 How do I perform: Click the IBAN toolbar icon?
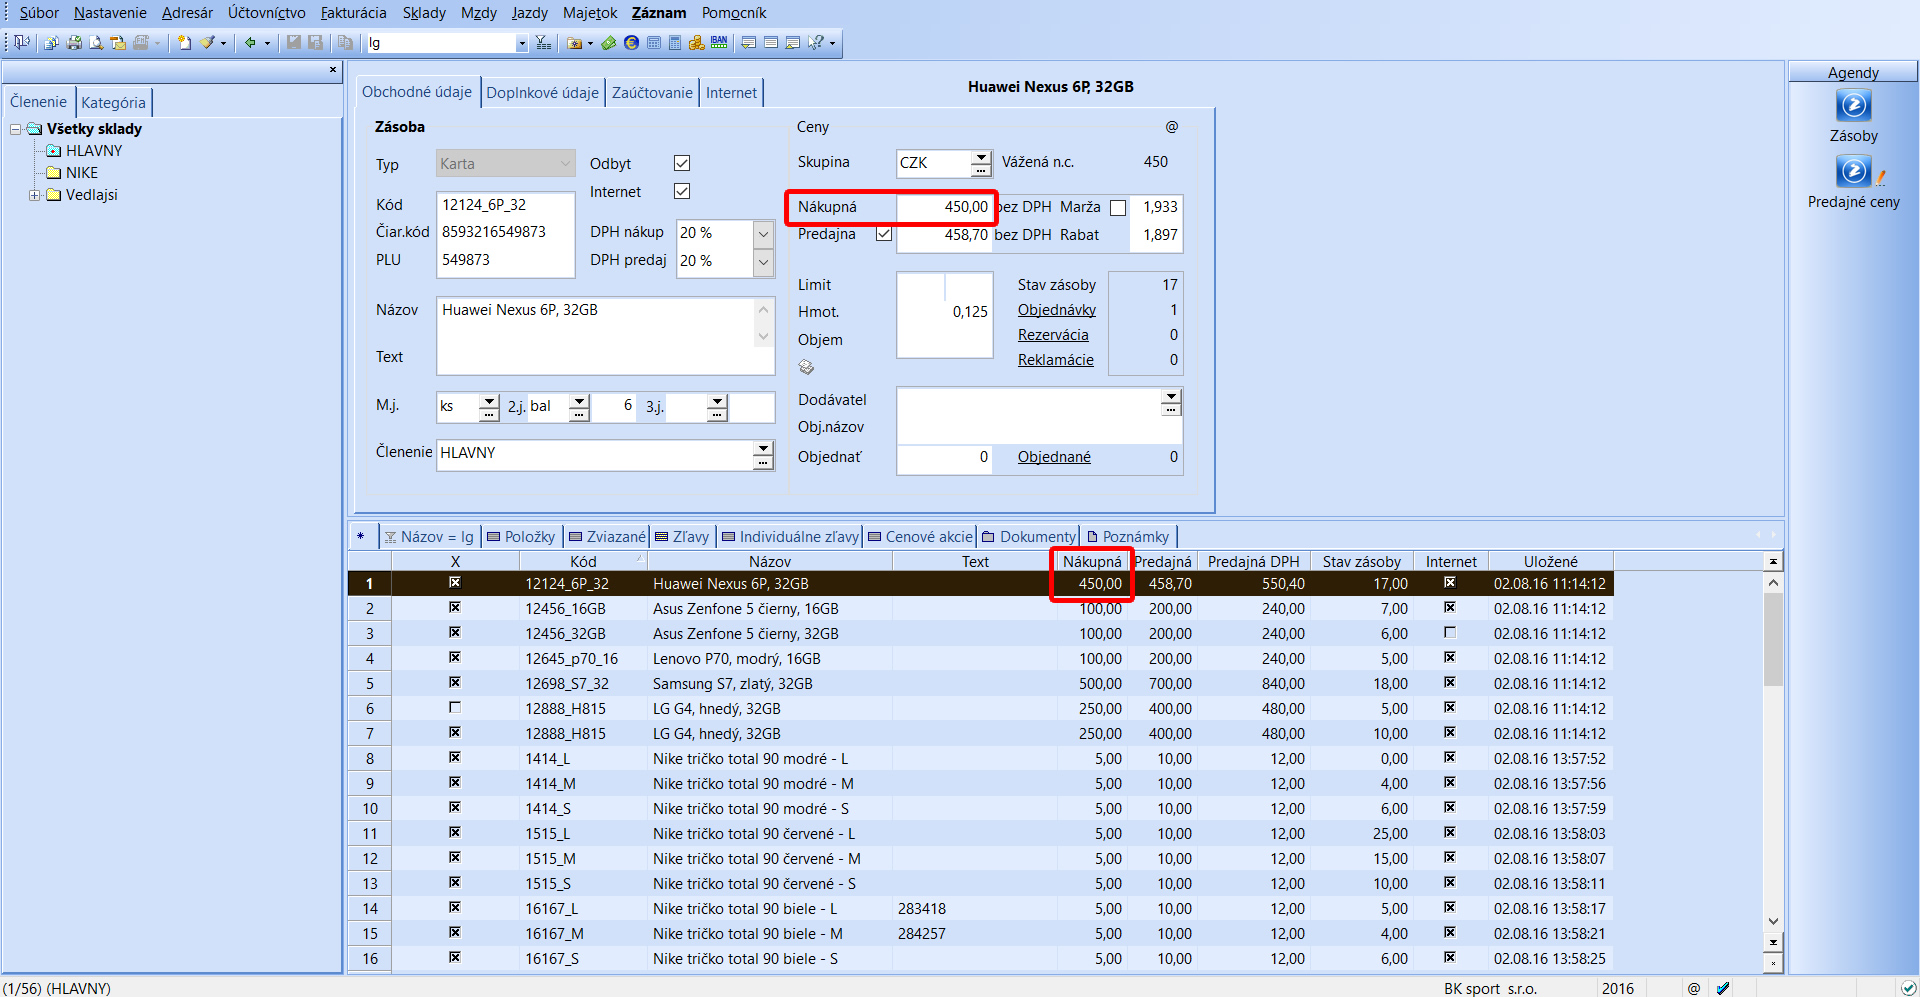pos(719,42)
